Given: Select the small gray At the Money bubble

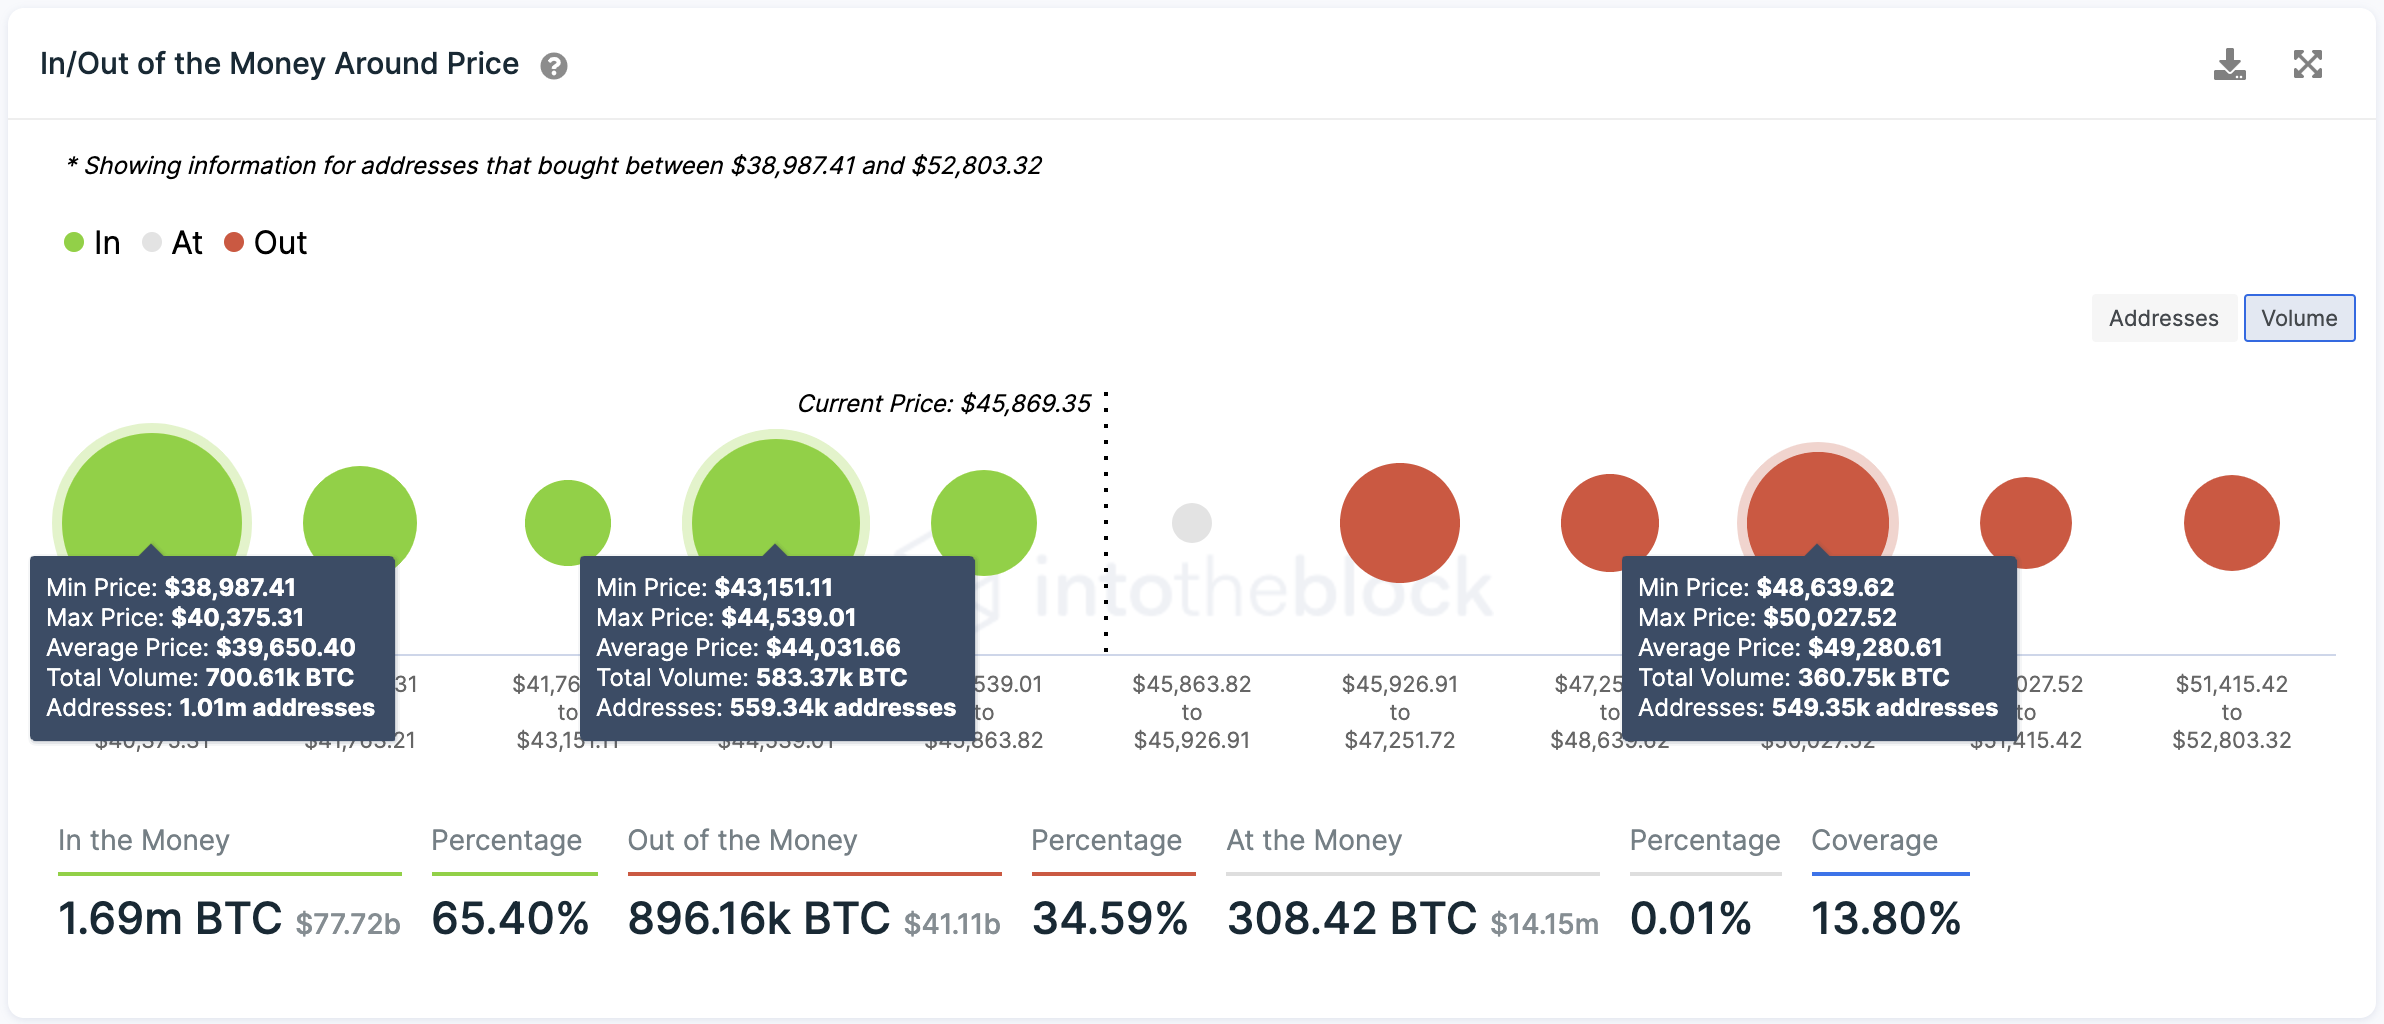Looking at the screenshot, I should pyautogui.click(x=1192, y=523).
